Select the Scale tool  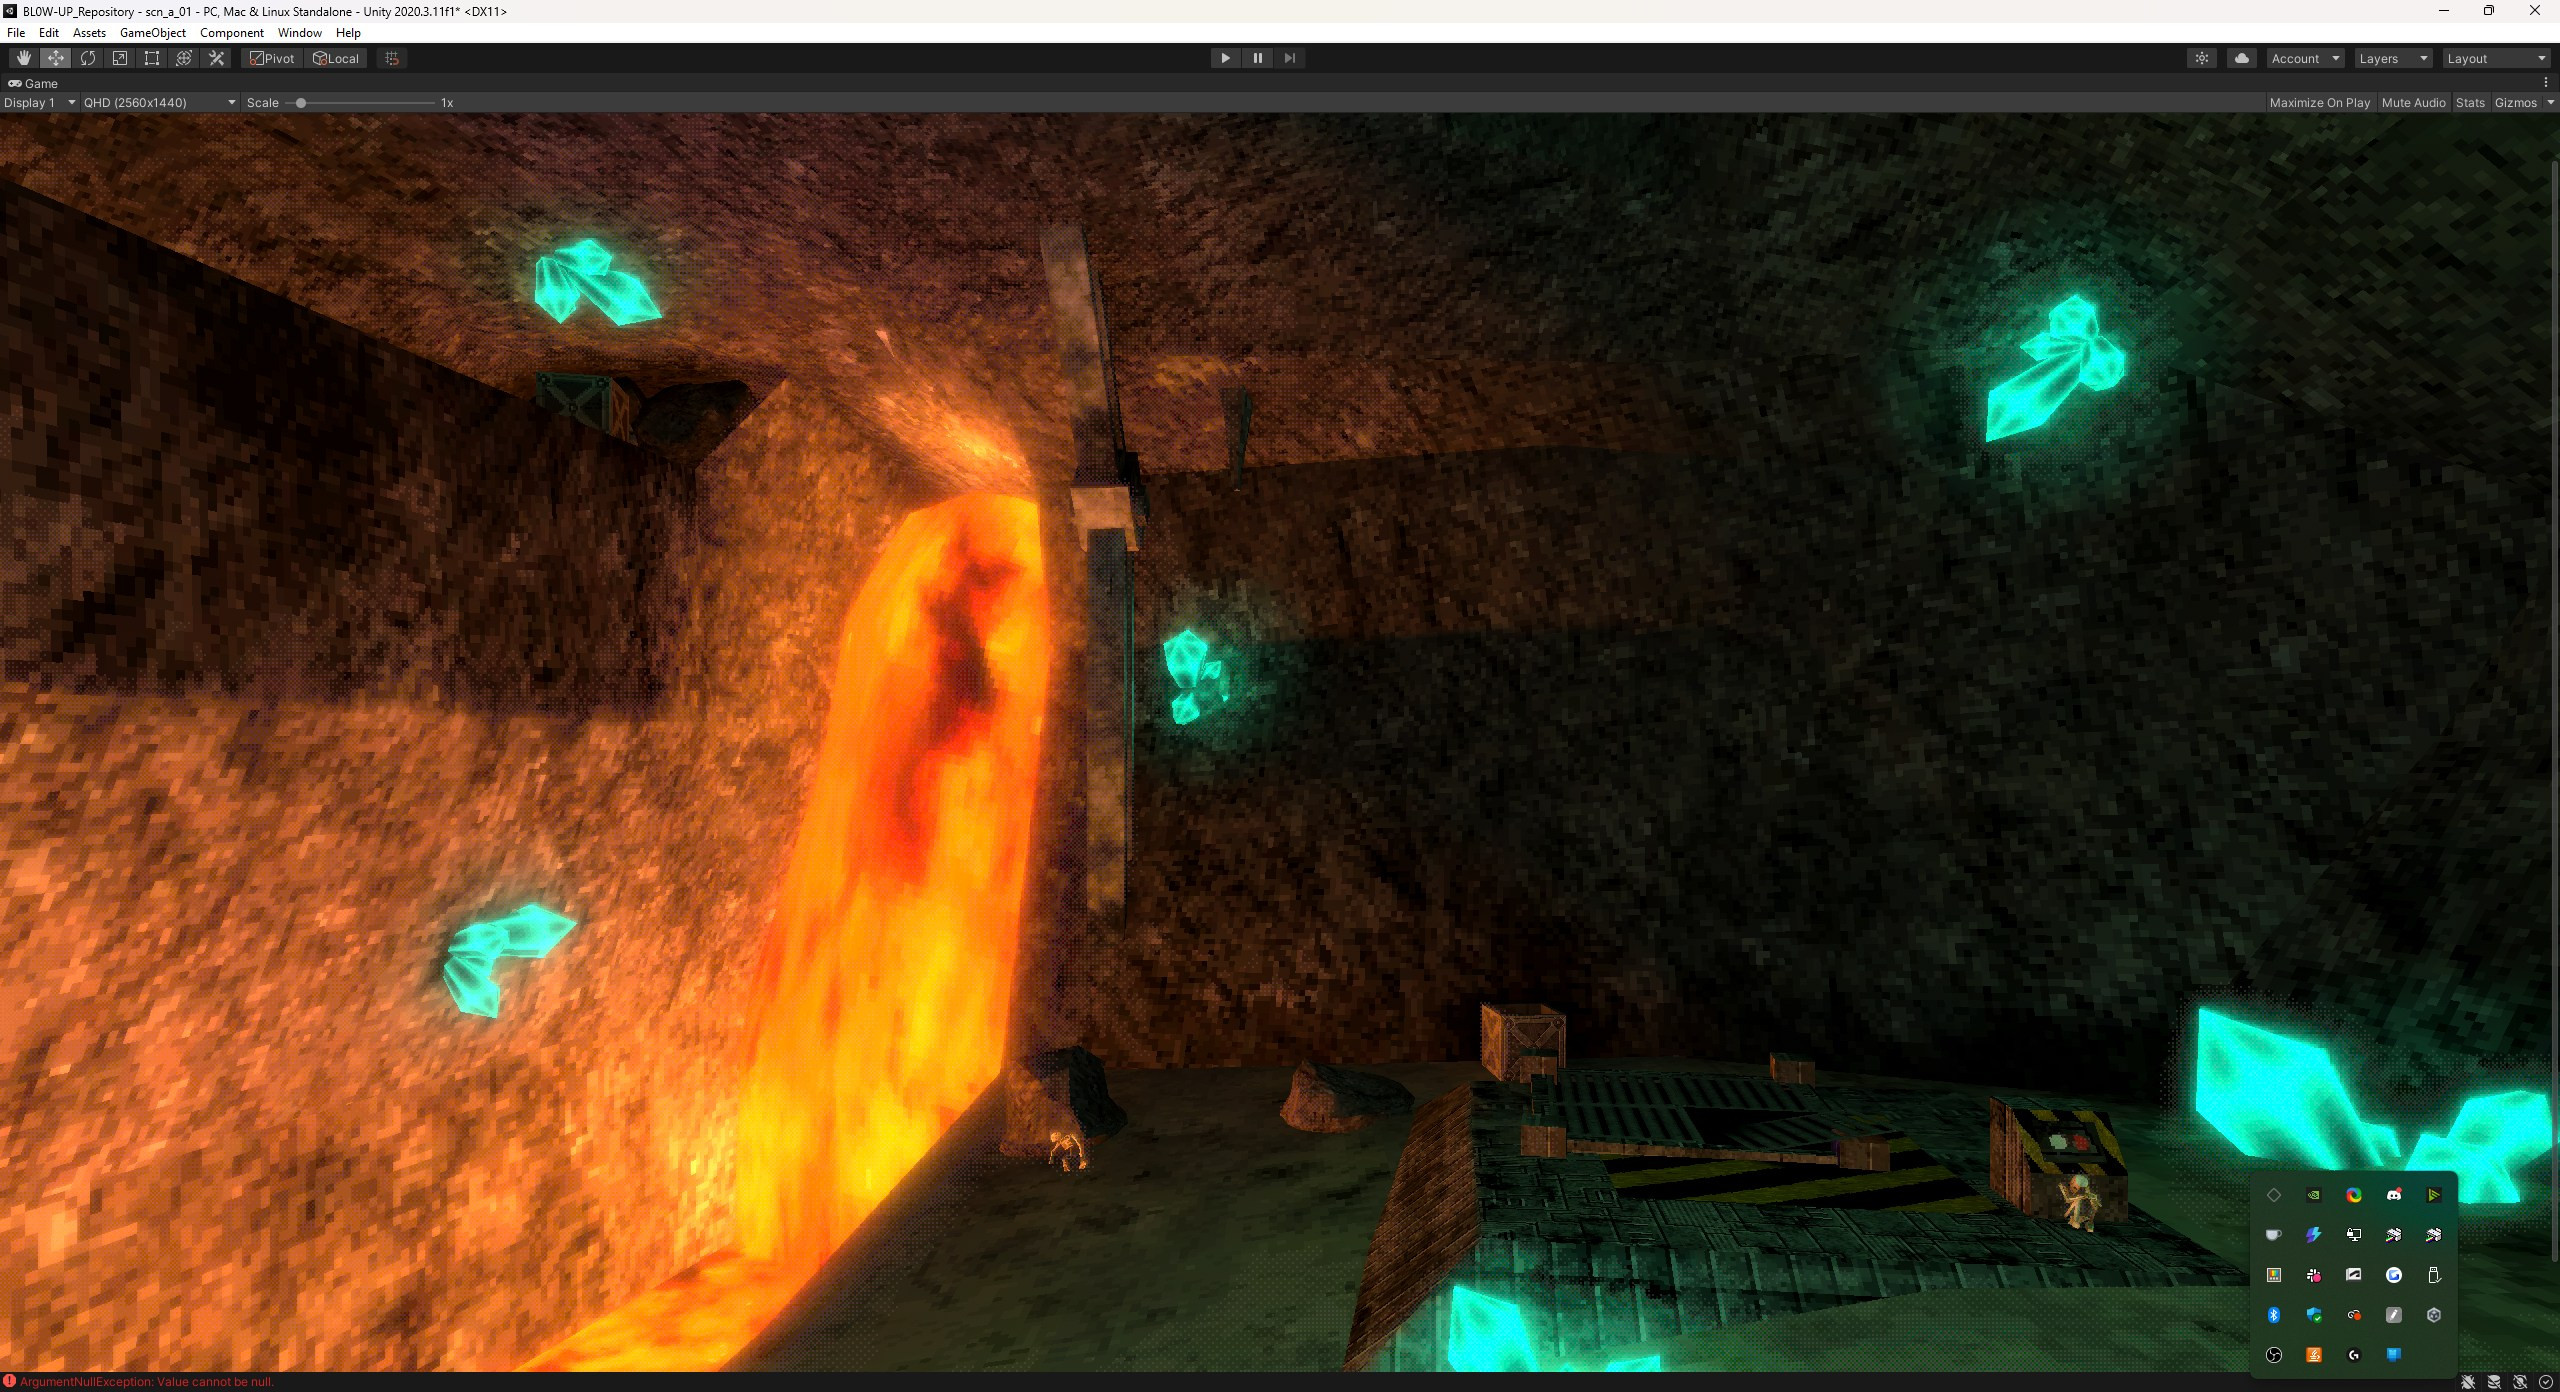[x=119, y=58]
